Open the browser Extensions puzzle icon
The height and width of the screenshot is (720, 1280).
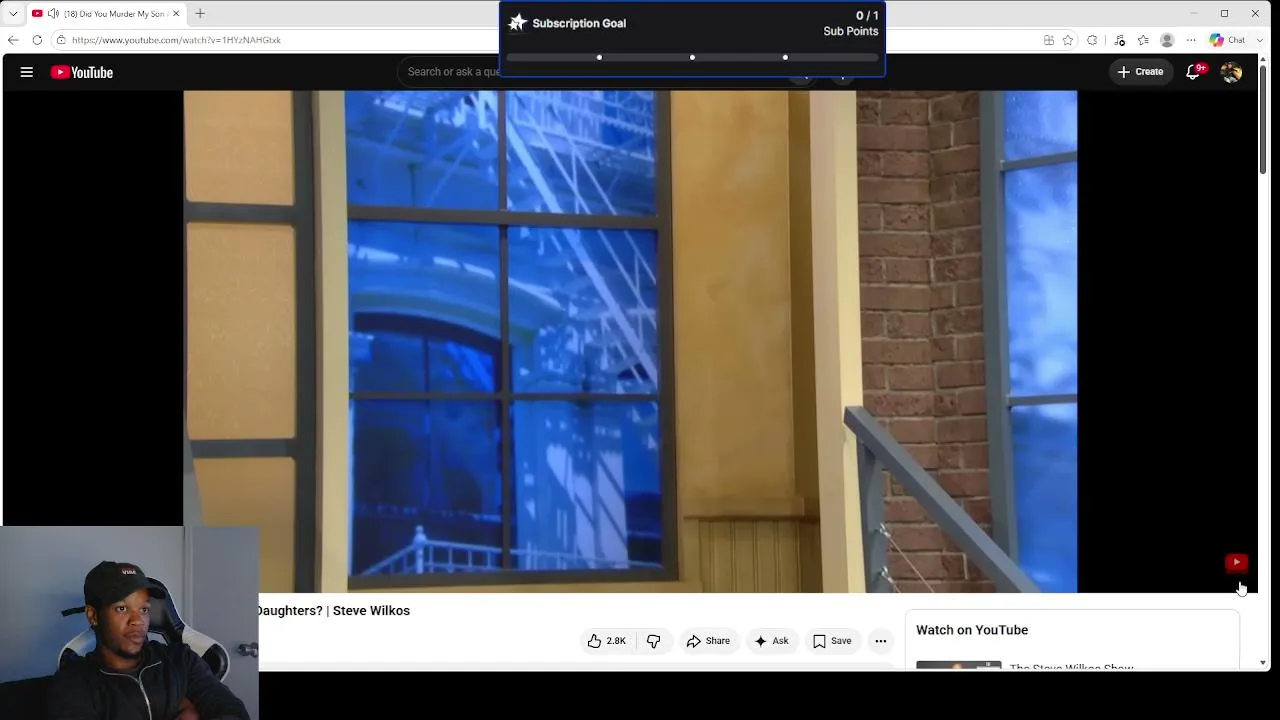pyautogui.click(x=1092, y=40)
